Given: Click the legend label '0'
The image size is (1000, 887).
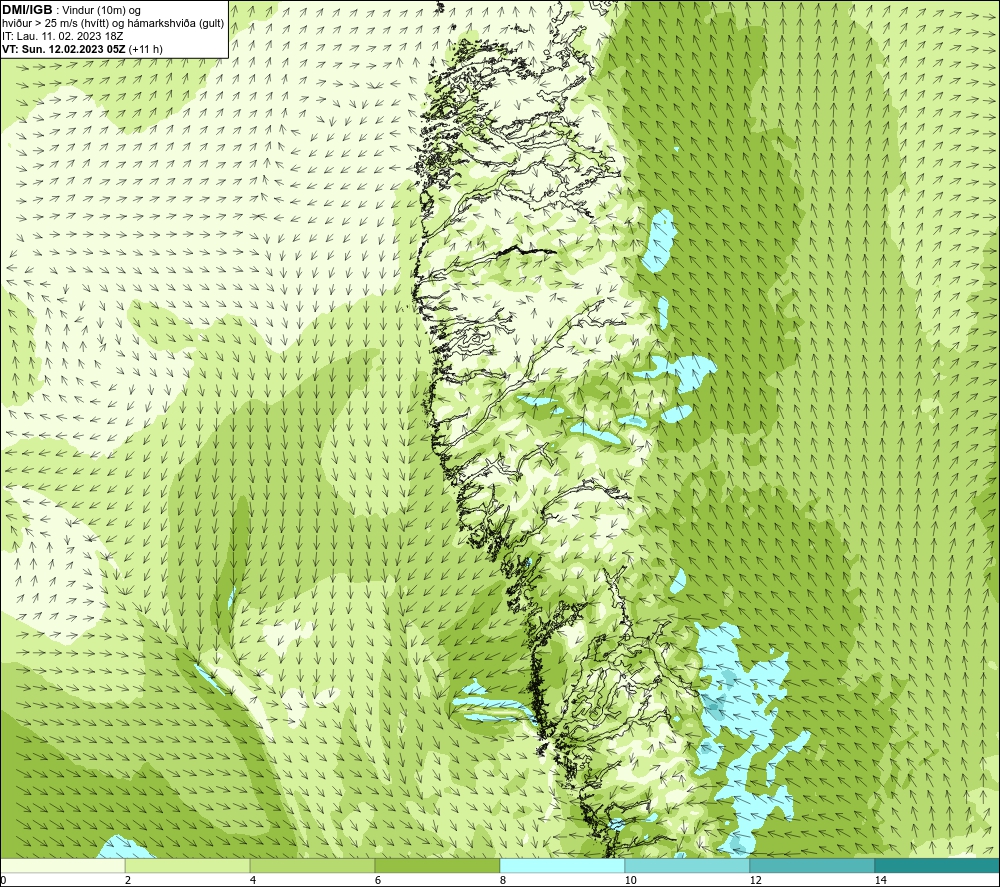Looking at the screenshot, I should click(x=3, y=880).
